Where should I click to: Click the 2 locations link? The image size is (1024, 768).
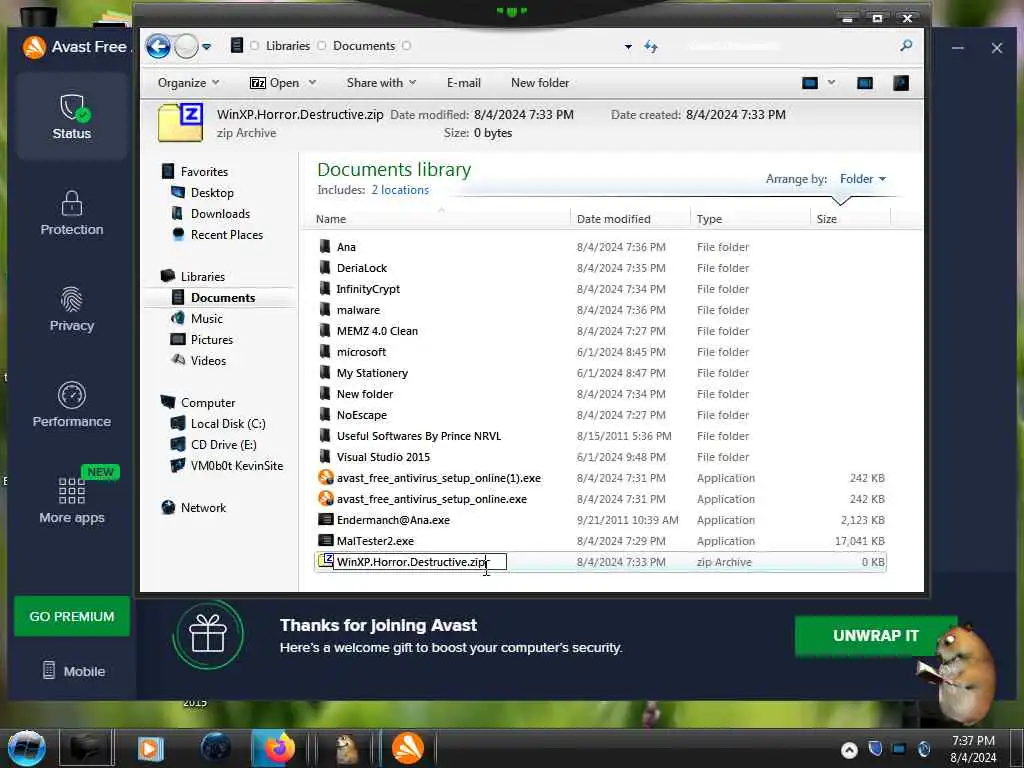click(x=400, y=190)
